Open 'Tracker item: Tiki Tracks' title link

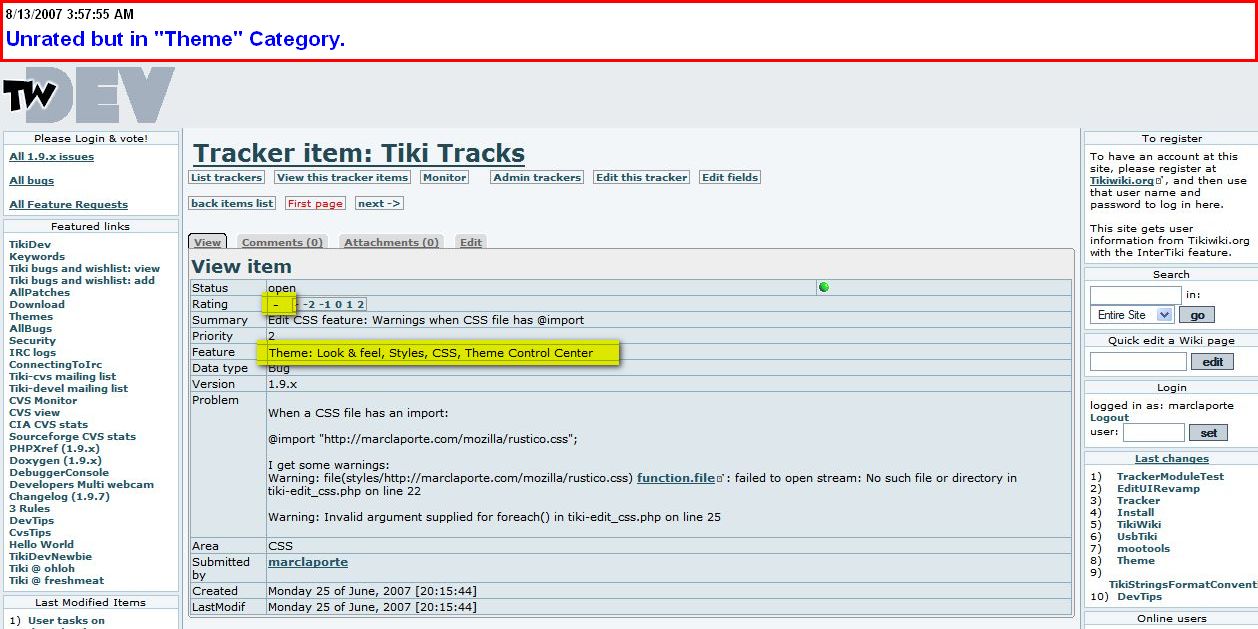coord(359,153)
